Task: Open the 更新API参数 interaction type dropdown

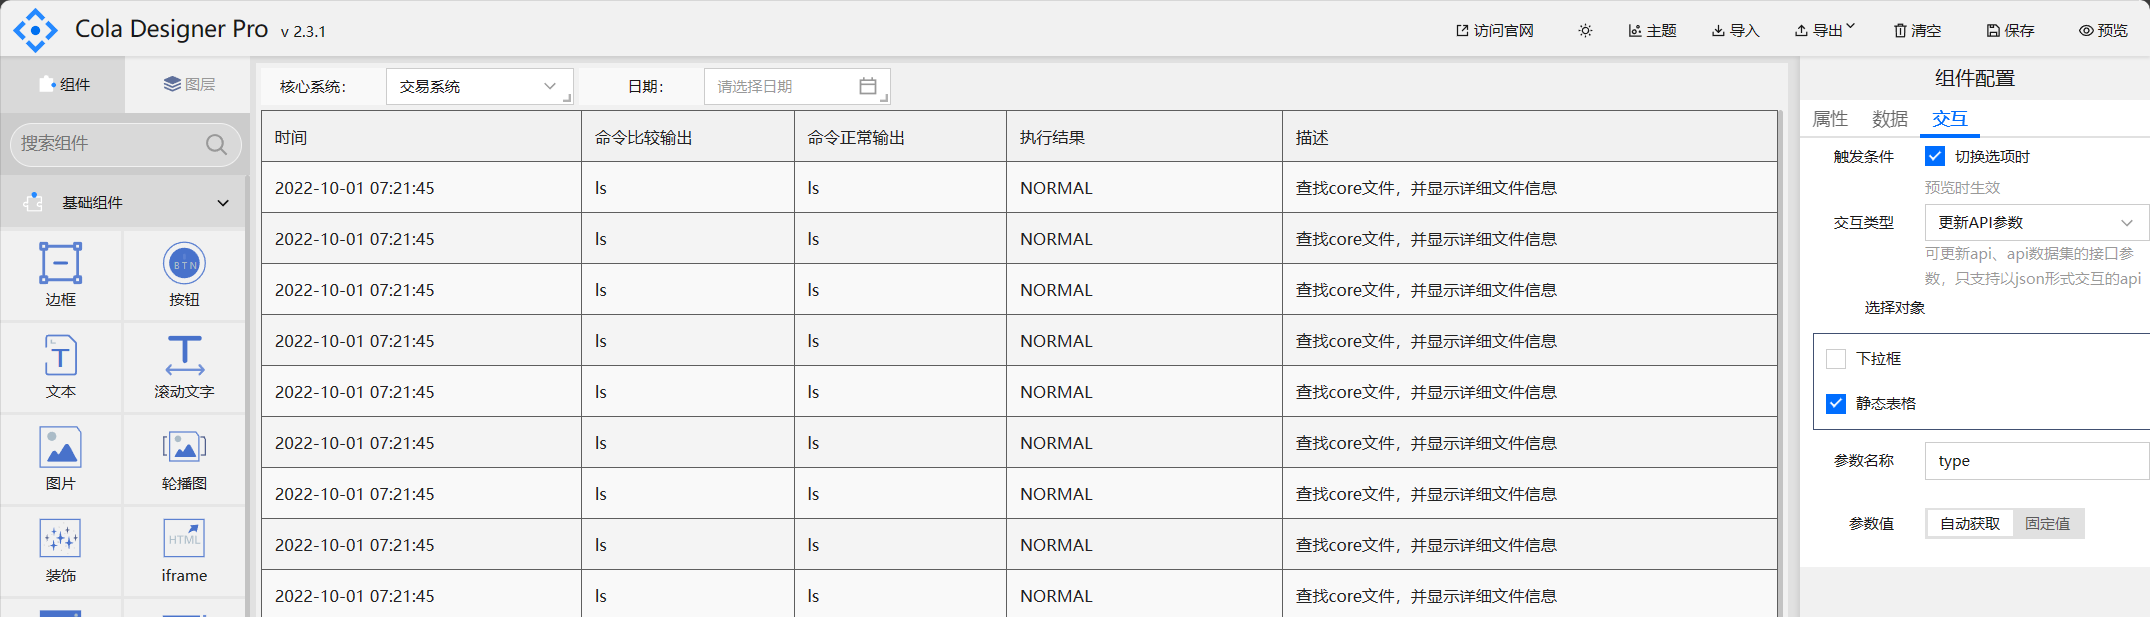Action: click(2034, 223)
